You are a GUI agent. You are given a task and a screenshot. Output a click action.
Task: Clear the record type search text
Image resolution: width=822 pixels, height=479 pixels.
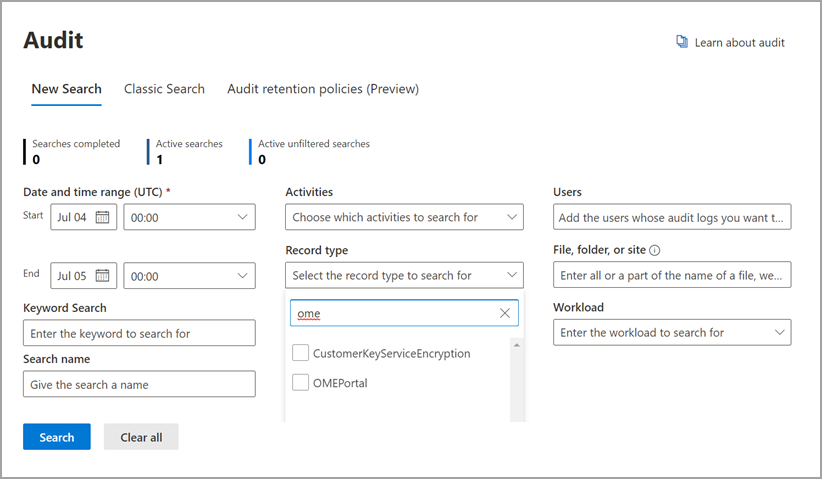[505, 314]
